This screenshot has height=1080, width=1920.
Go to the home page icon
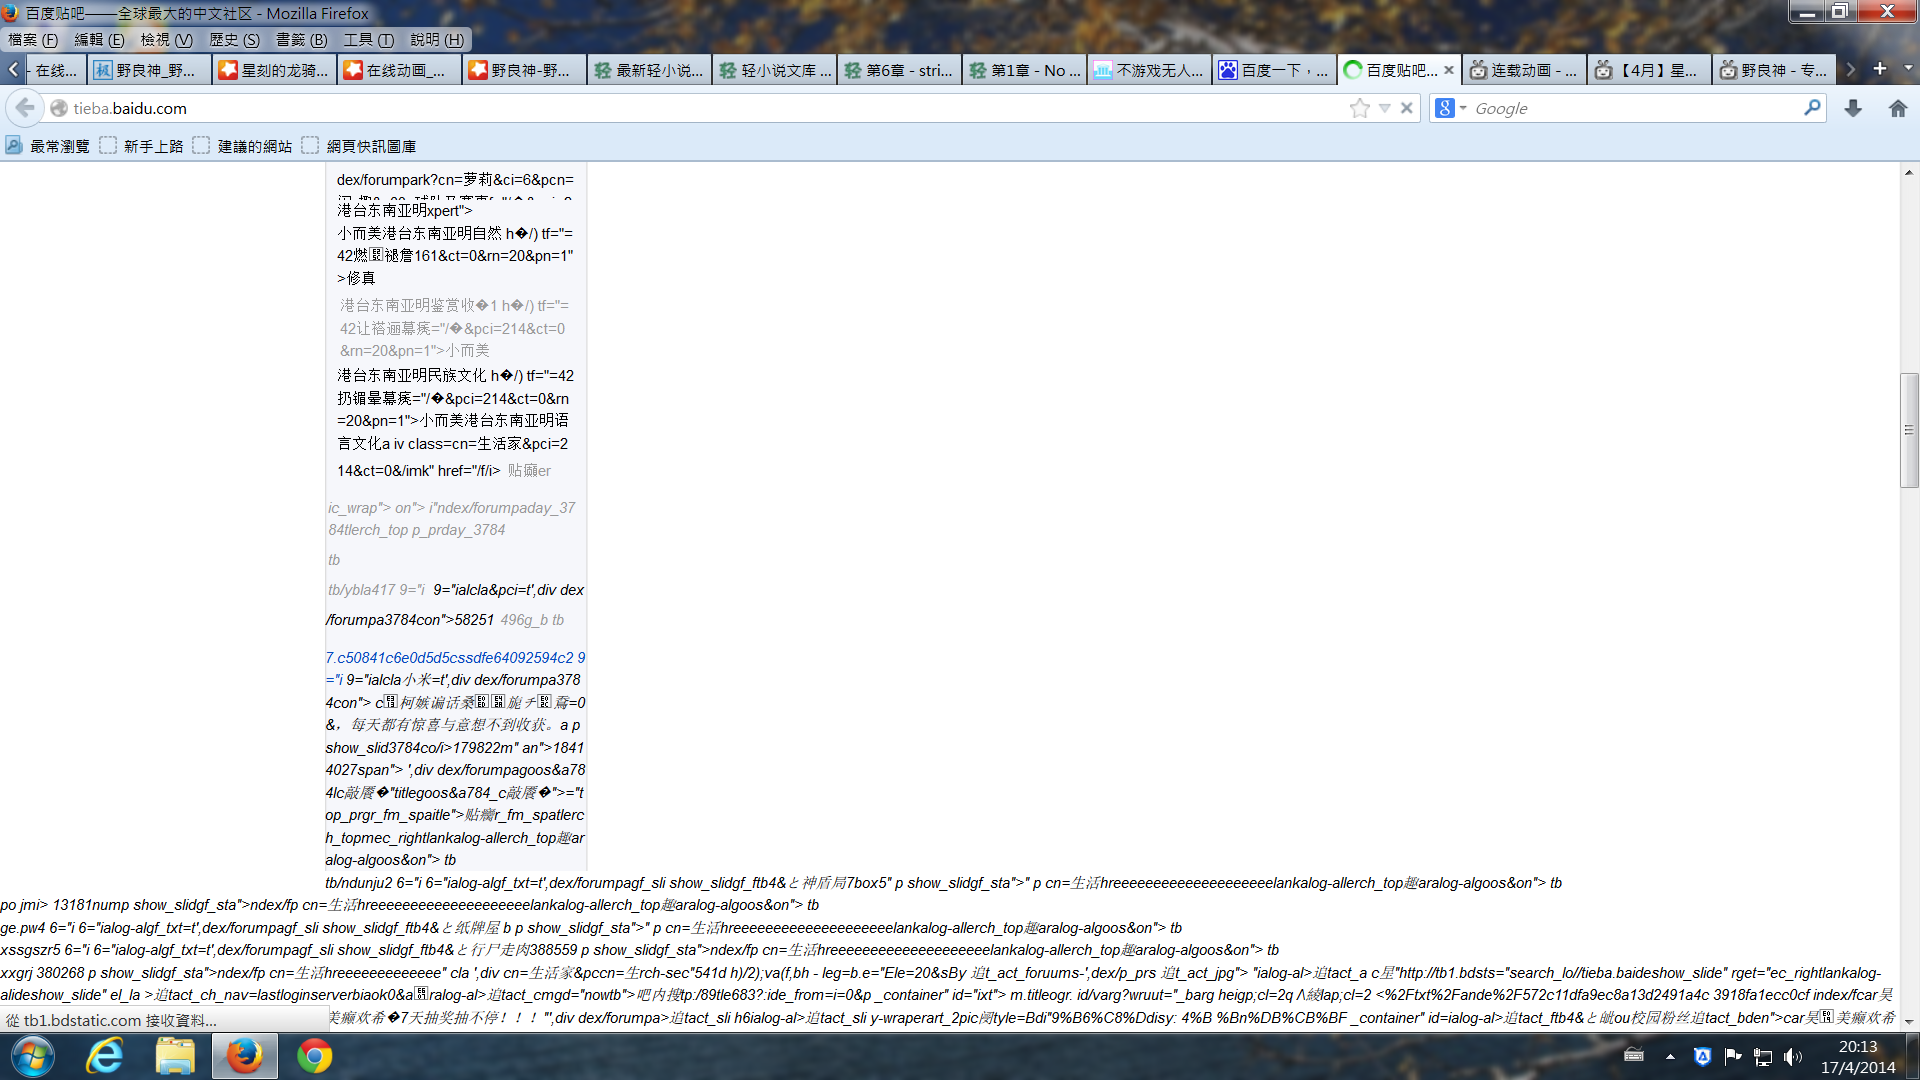1898,108
